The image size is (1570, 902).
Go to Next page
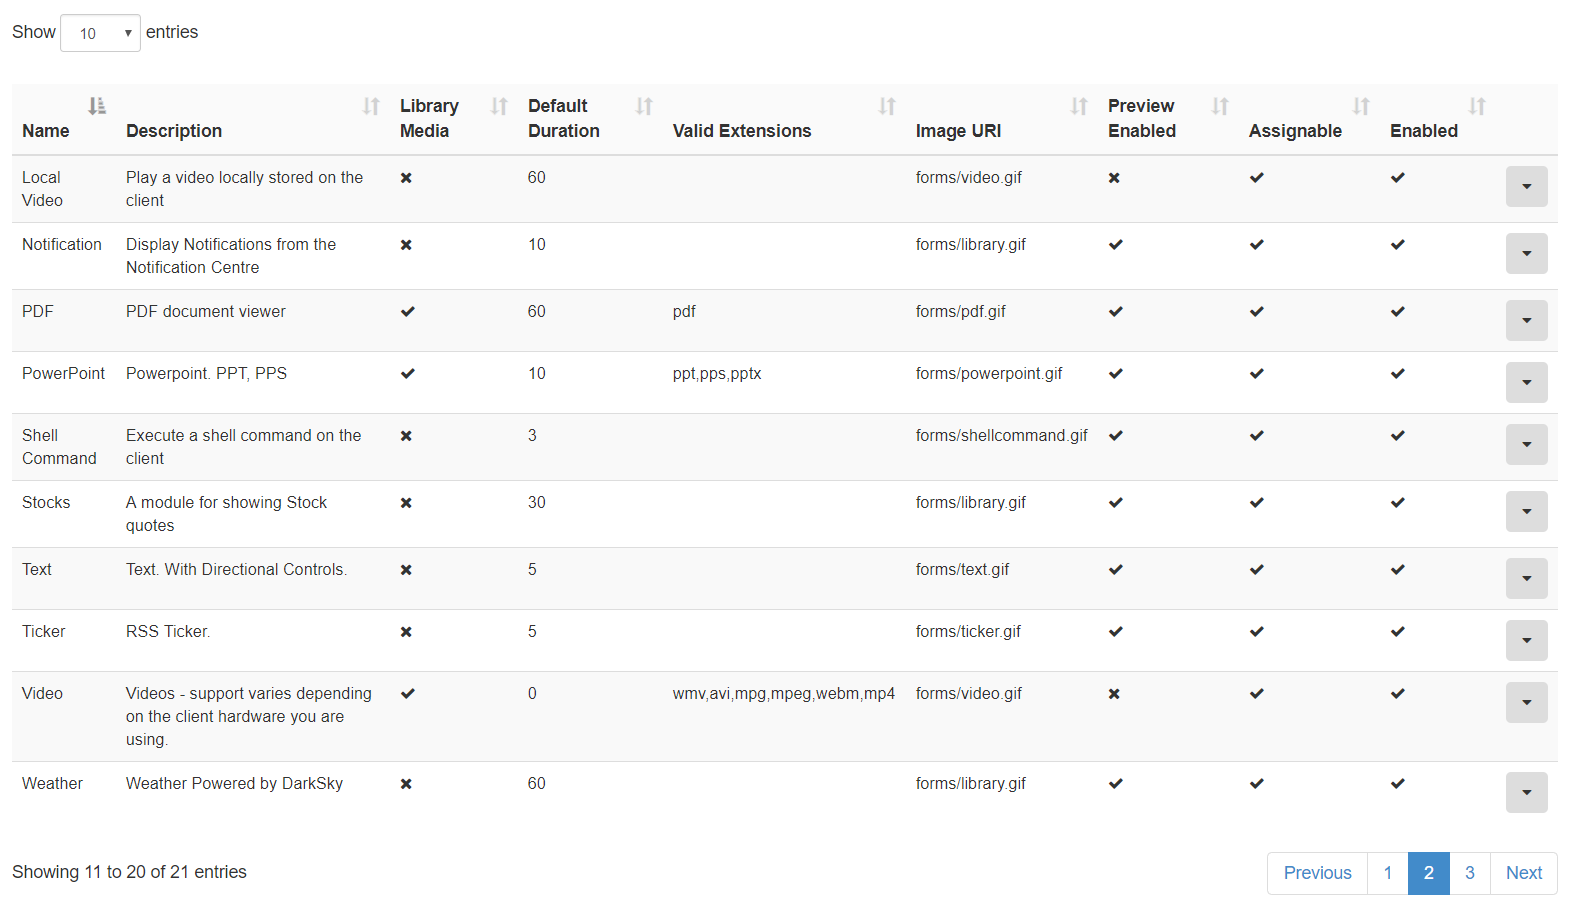click(x=1524, y=873)
